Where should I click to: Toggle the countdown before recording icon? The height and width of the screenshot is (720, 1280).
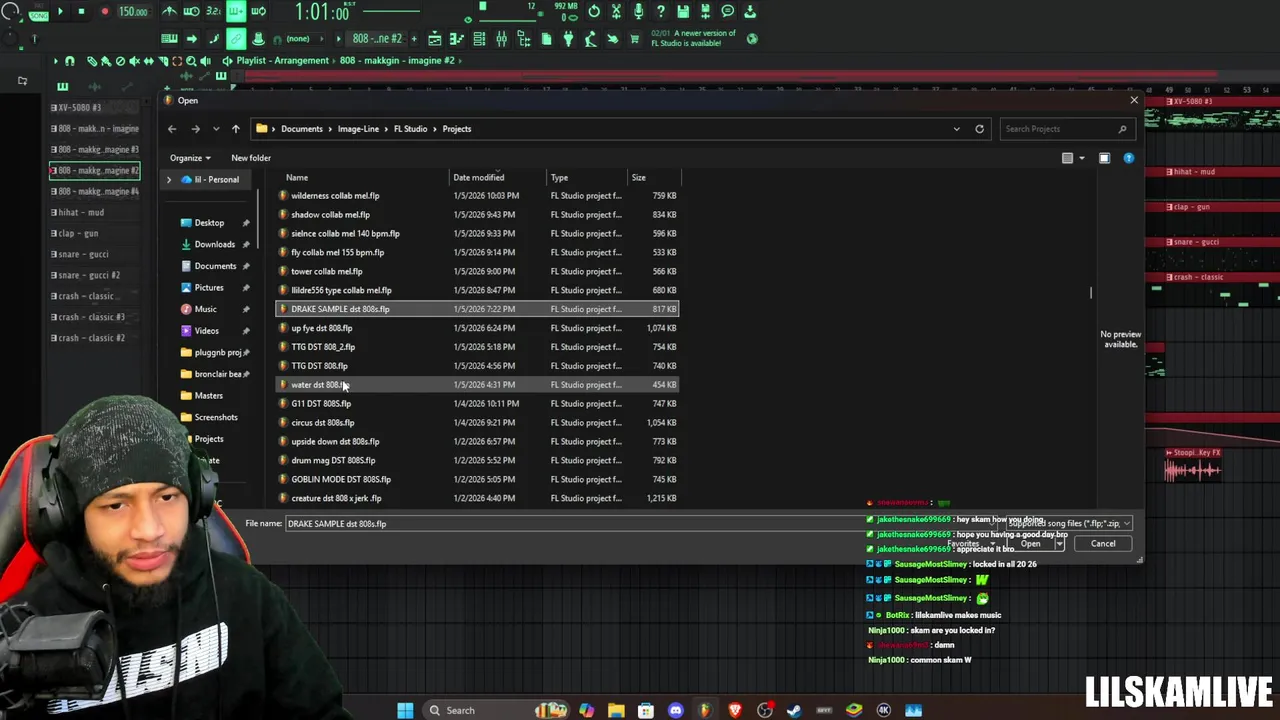213,12
